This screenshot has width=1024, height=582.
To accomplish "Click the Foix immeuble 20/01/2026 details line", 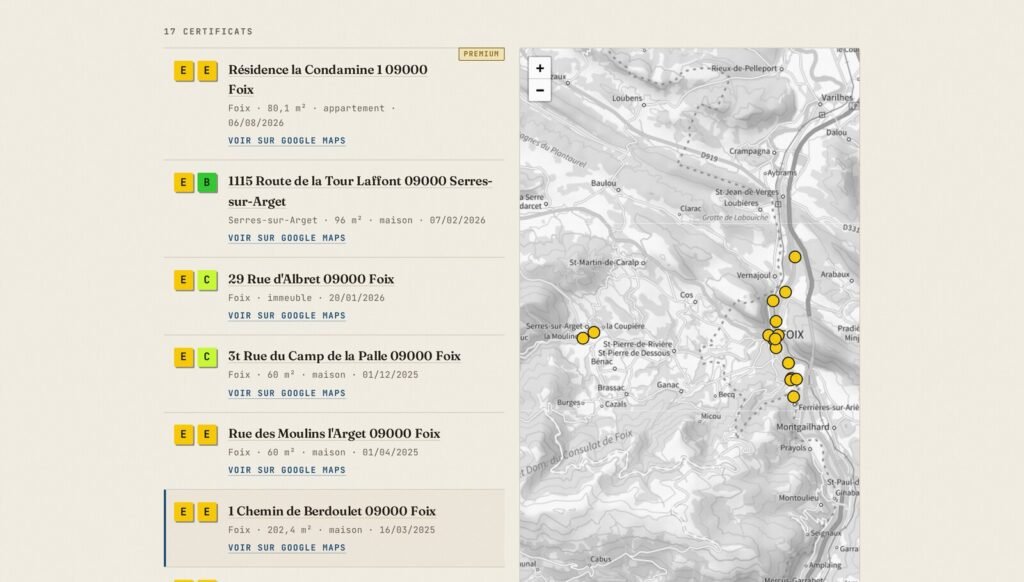I will 306,298.
